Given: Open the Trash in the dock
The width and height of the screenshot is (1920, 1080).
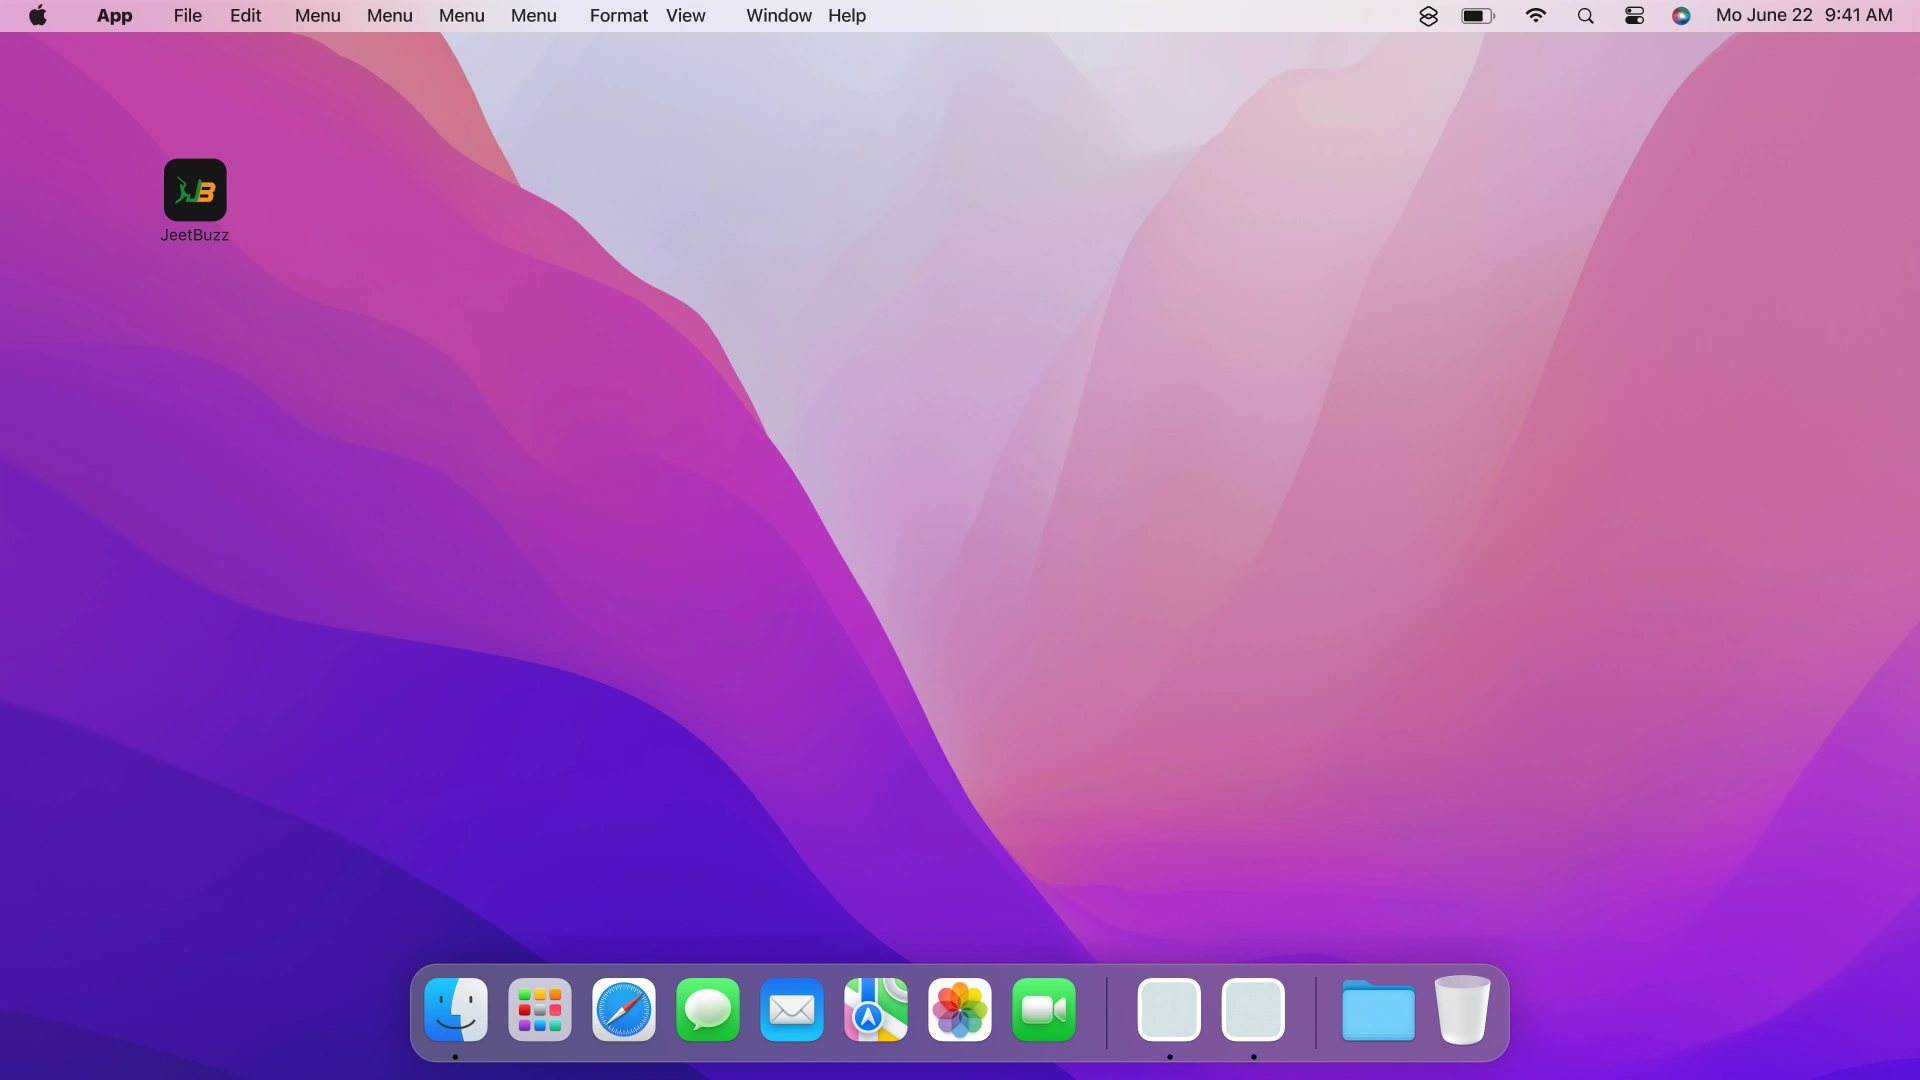Looking at the screenshot, I should 1462,1010.
